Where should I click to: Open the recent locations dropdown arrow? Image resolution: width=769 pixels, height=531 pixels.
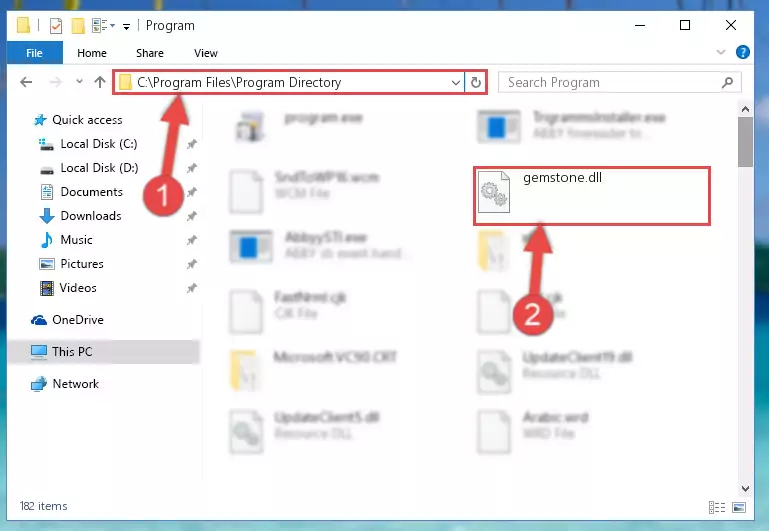click(x=79, y=82)
